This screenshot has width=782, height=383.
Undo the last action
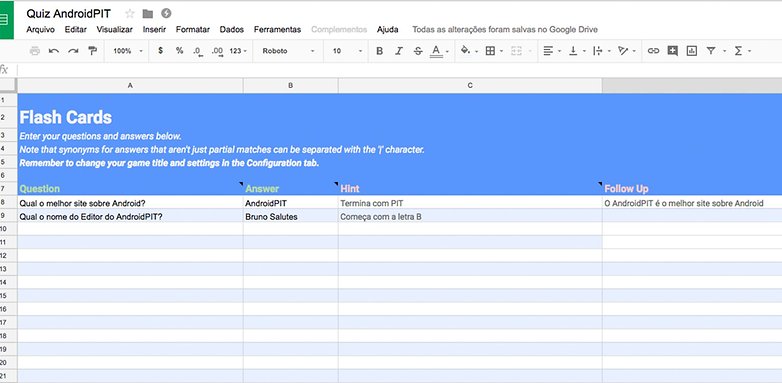(x=54, y=51)
